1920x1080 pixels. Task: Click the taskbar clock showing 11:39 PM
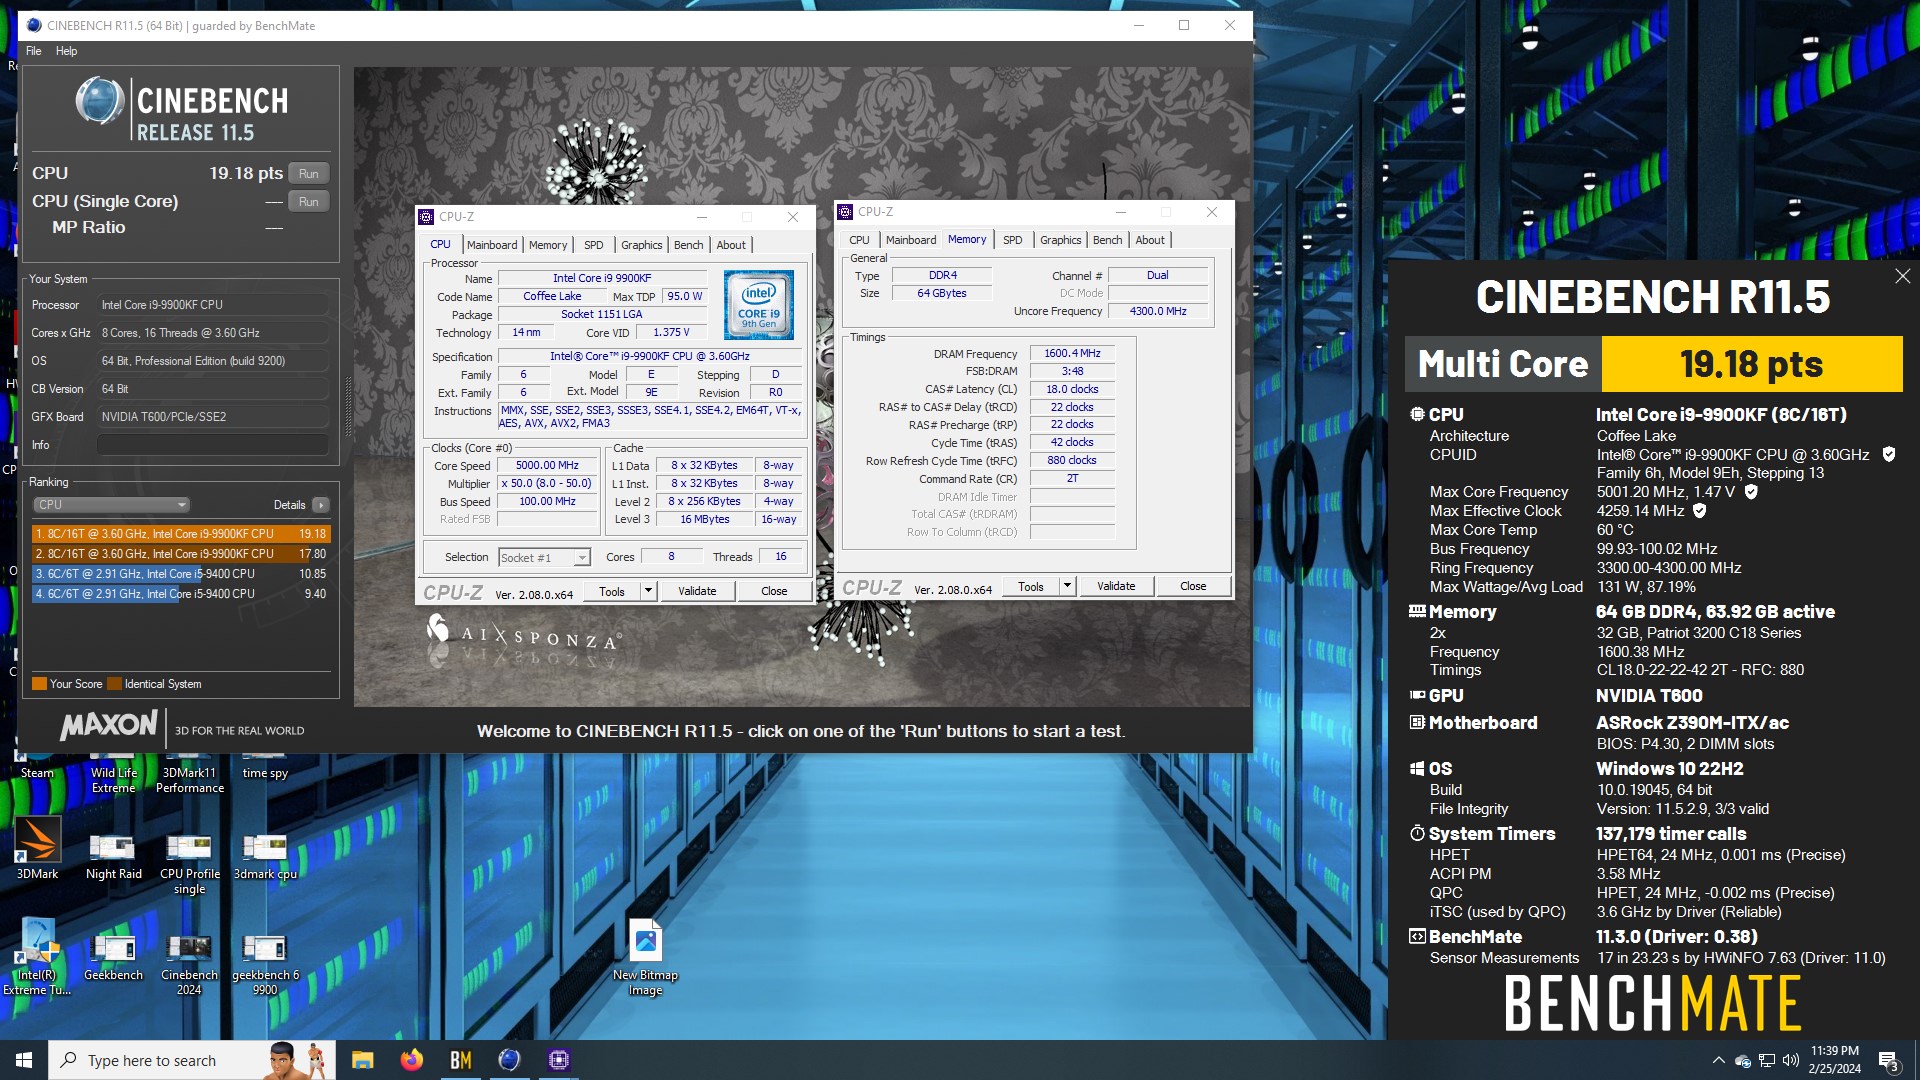pos(1834,1060)
